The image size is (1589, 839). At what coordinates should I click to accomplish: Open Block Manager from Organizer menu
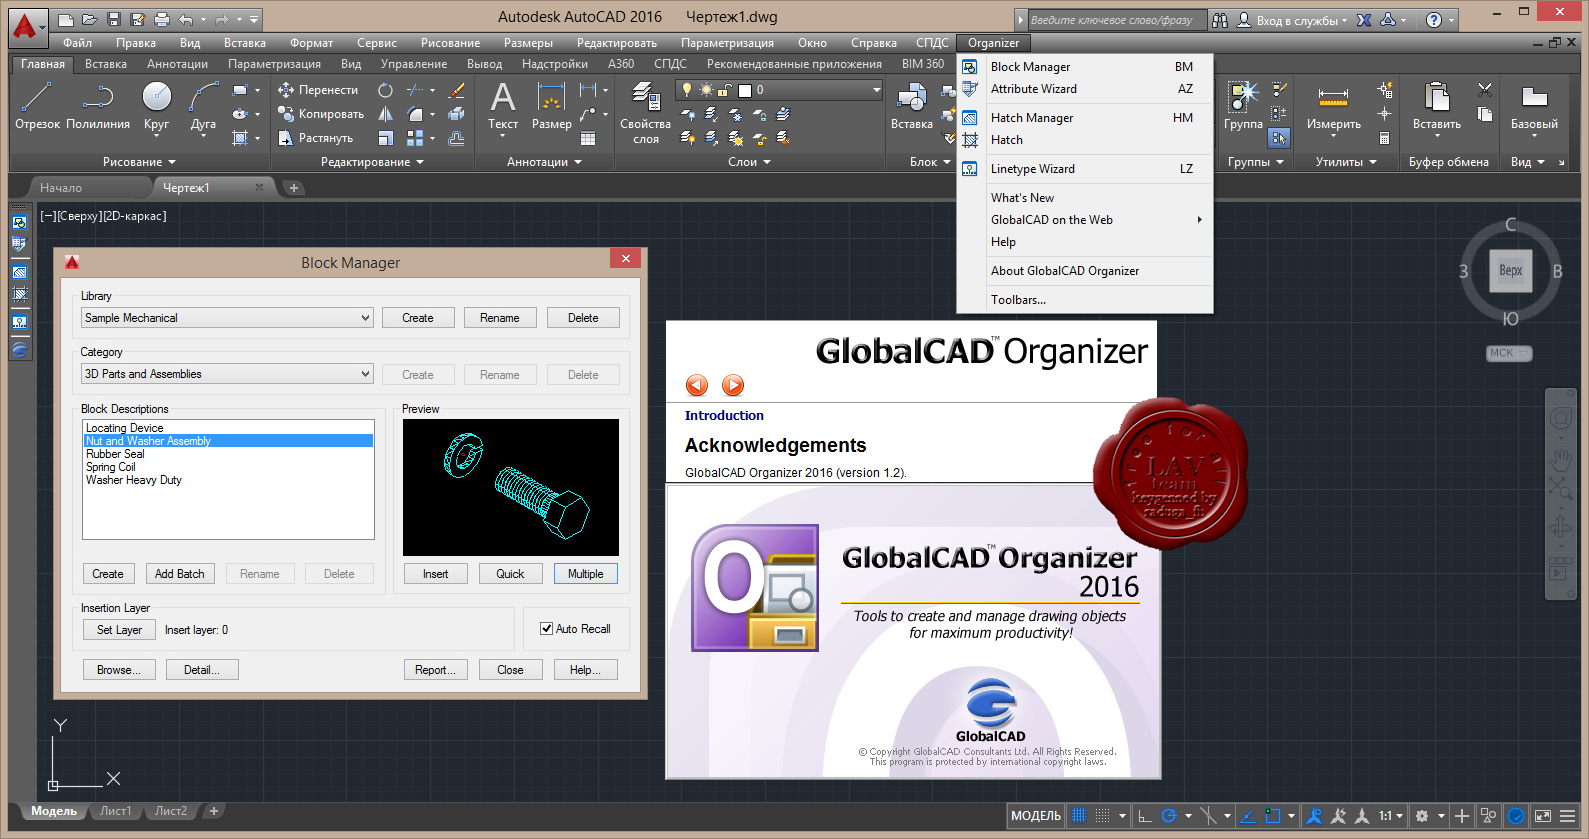click(x=1085, y=67)
